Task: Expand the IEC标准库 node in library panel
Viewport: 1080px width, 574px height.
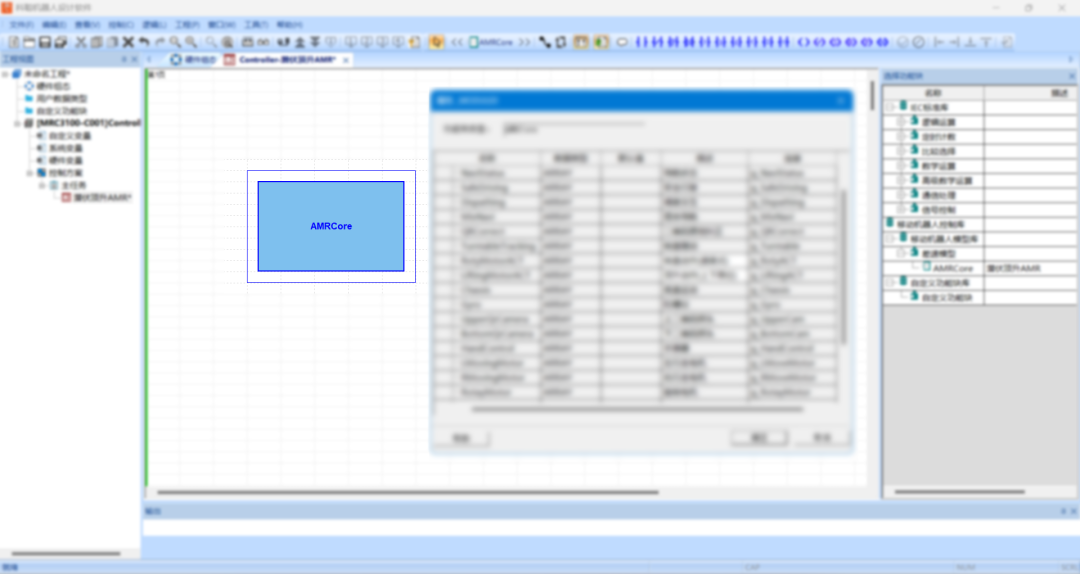Action: [x=890, y=106]
